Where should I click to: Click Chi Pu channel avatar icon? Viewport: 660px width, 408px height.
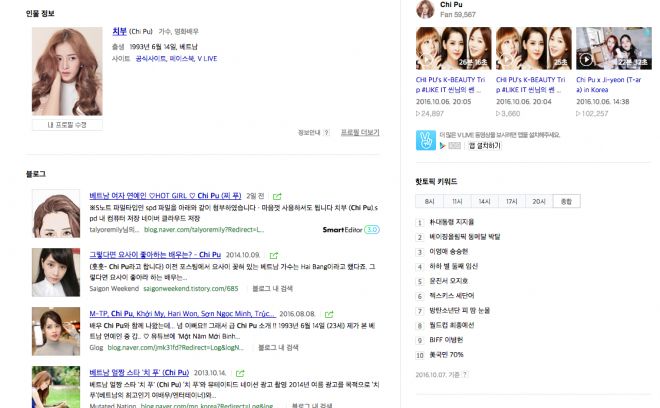point(425,10)
